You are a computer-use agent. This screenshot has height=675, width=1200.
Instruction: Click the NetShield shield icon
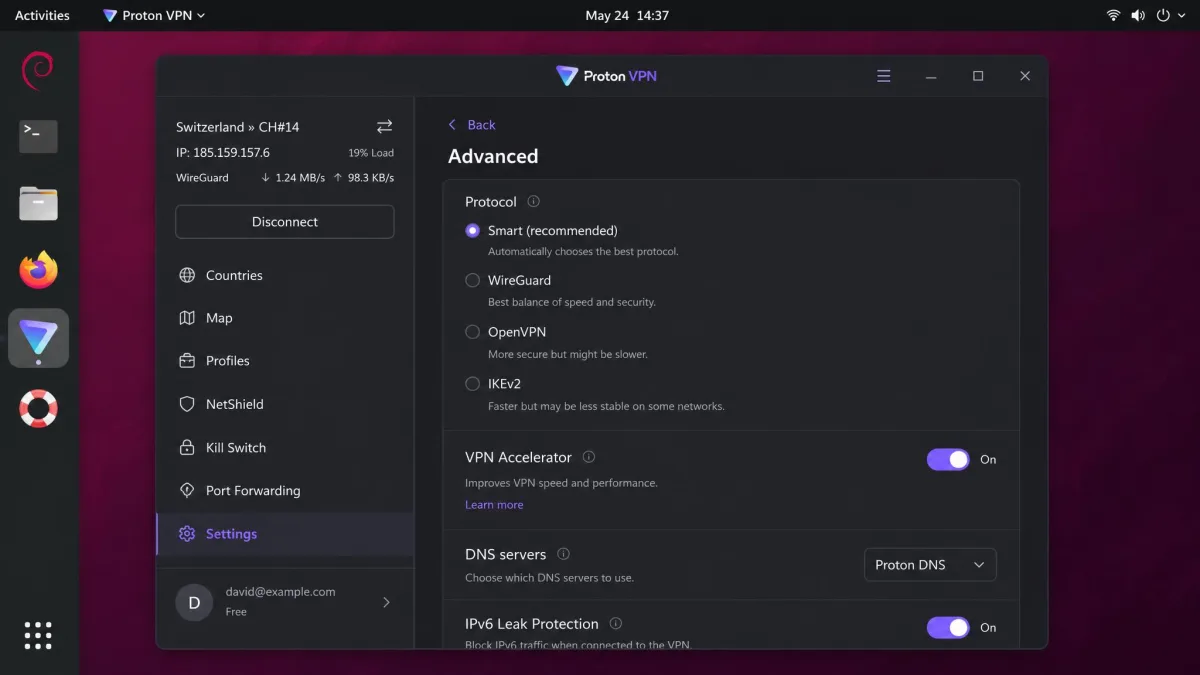pyautogui.click(x=187, y=404)
